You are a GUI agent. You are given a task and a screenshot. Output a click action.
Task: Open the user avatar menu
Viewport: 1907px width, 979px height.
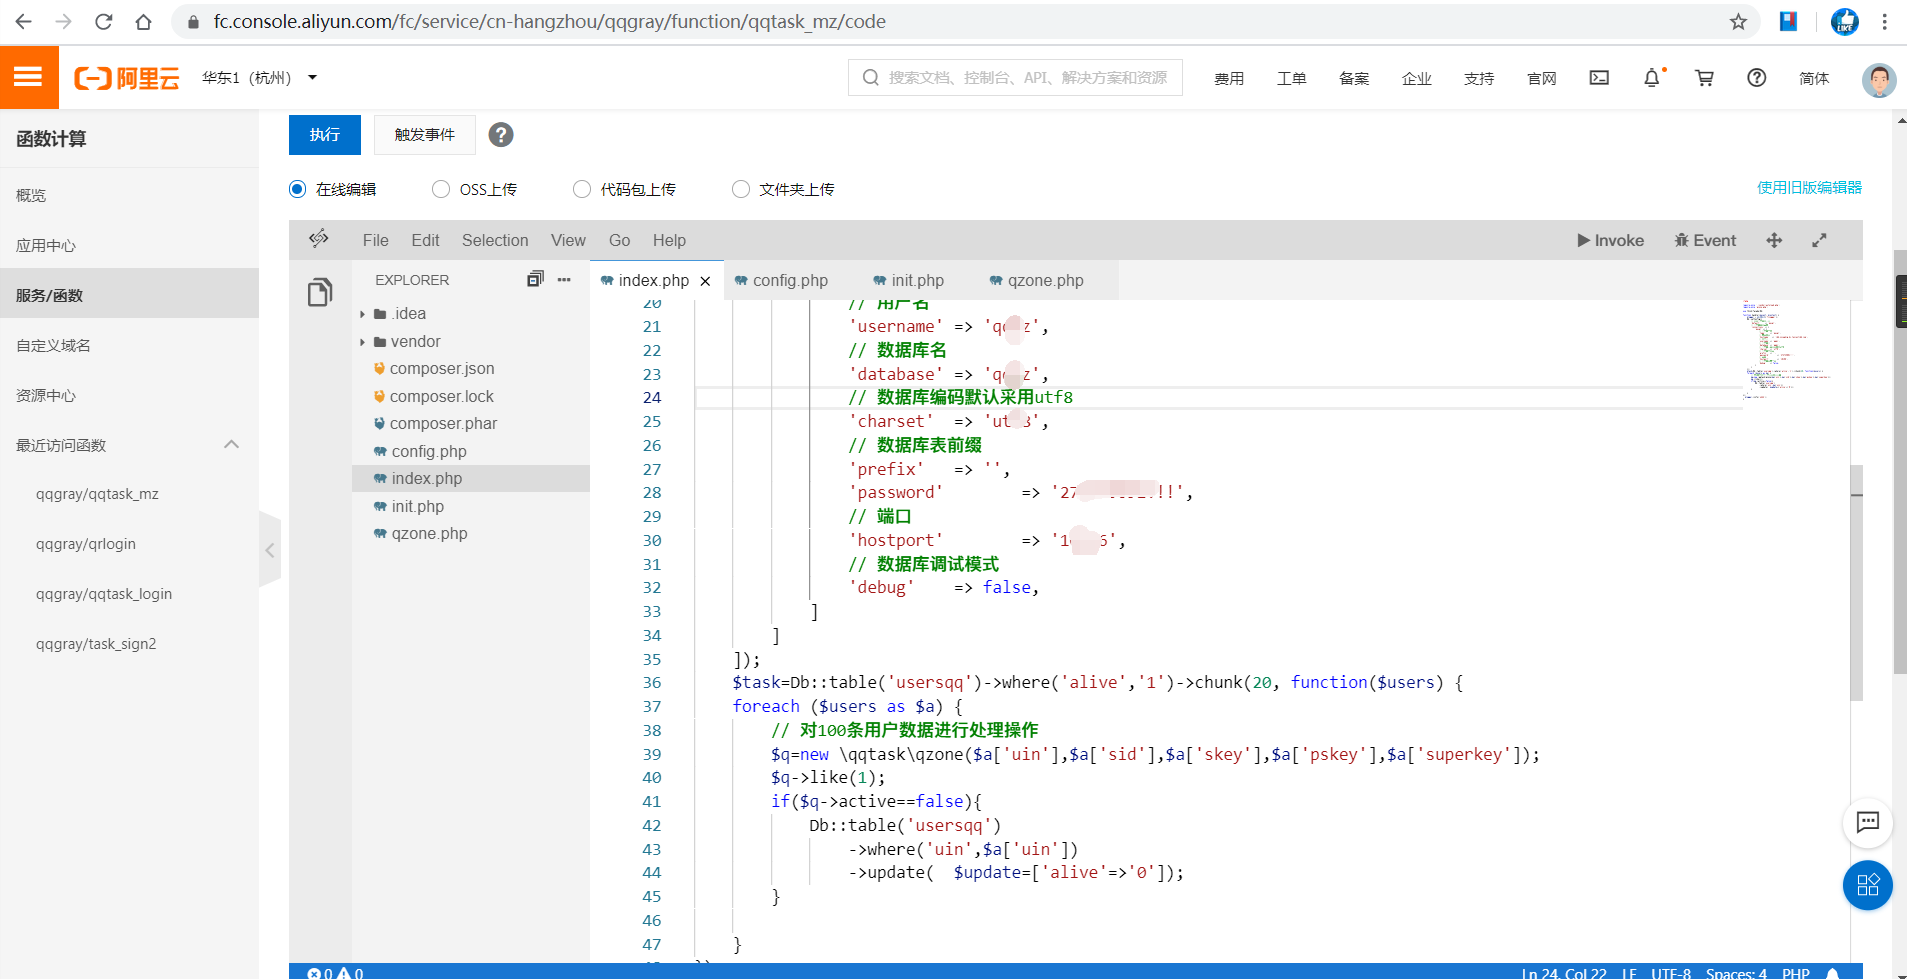click(1879, 80)
